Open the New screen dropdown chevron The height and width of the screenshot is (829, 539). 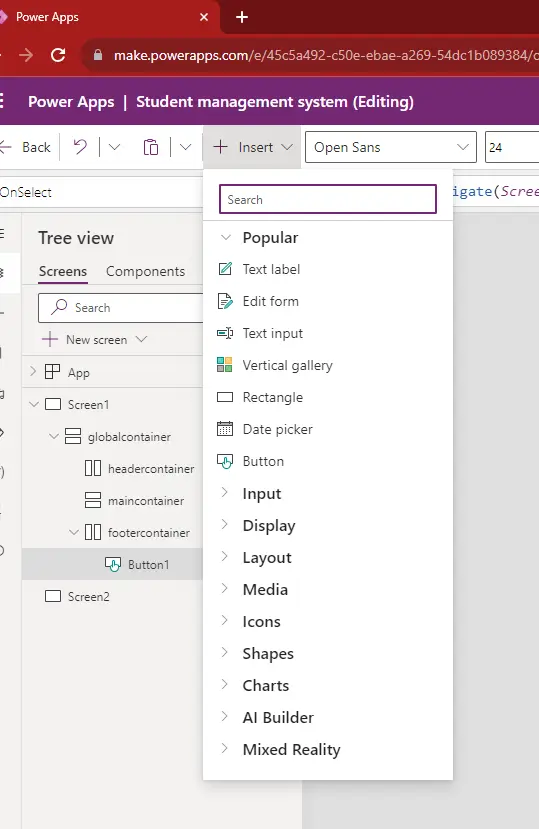pos(141,339)
